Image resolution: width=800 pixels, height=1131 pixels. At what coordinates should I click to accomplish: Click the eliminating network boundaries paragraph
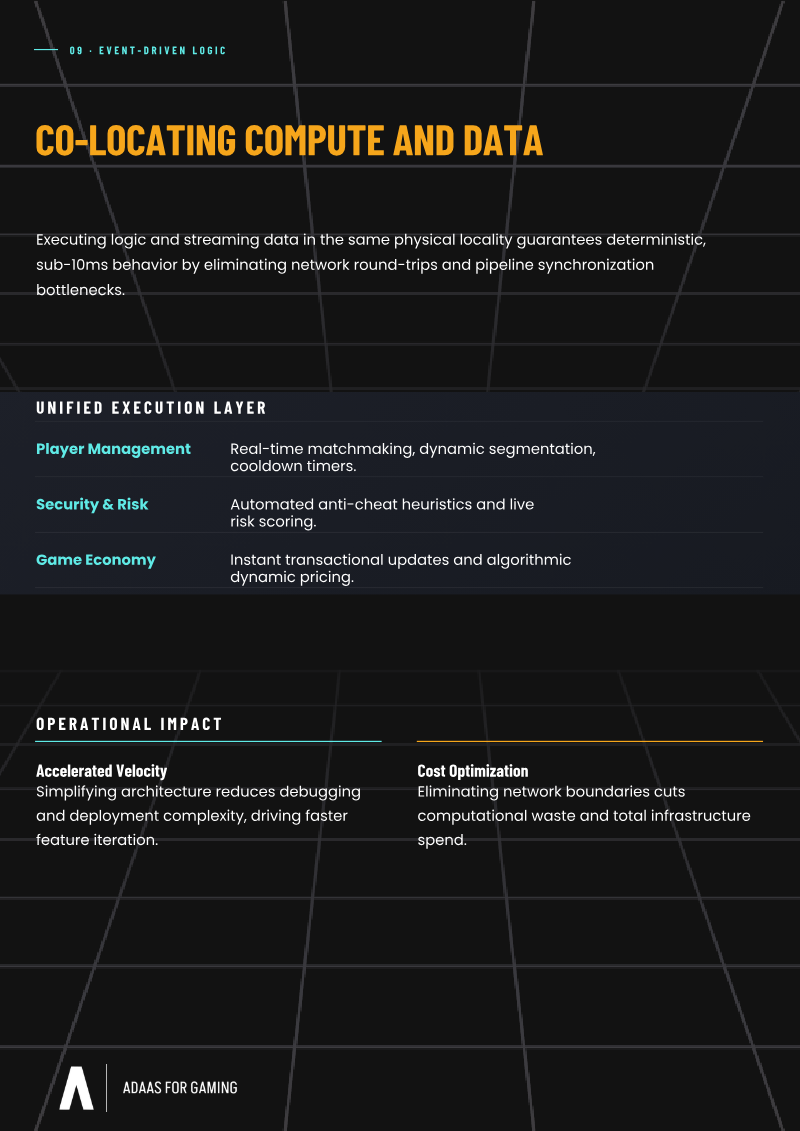pyautogui.click(x=584, y=816)
